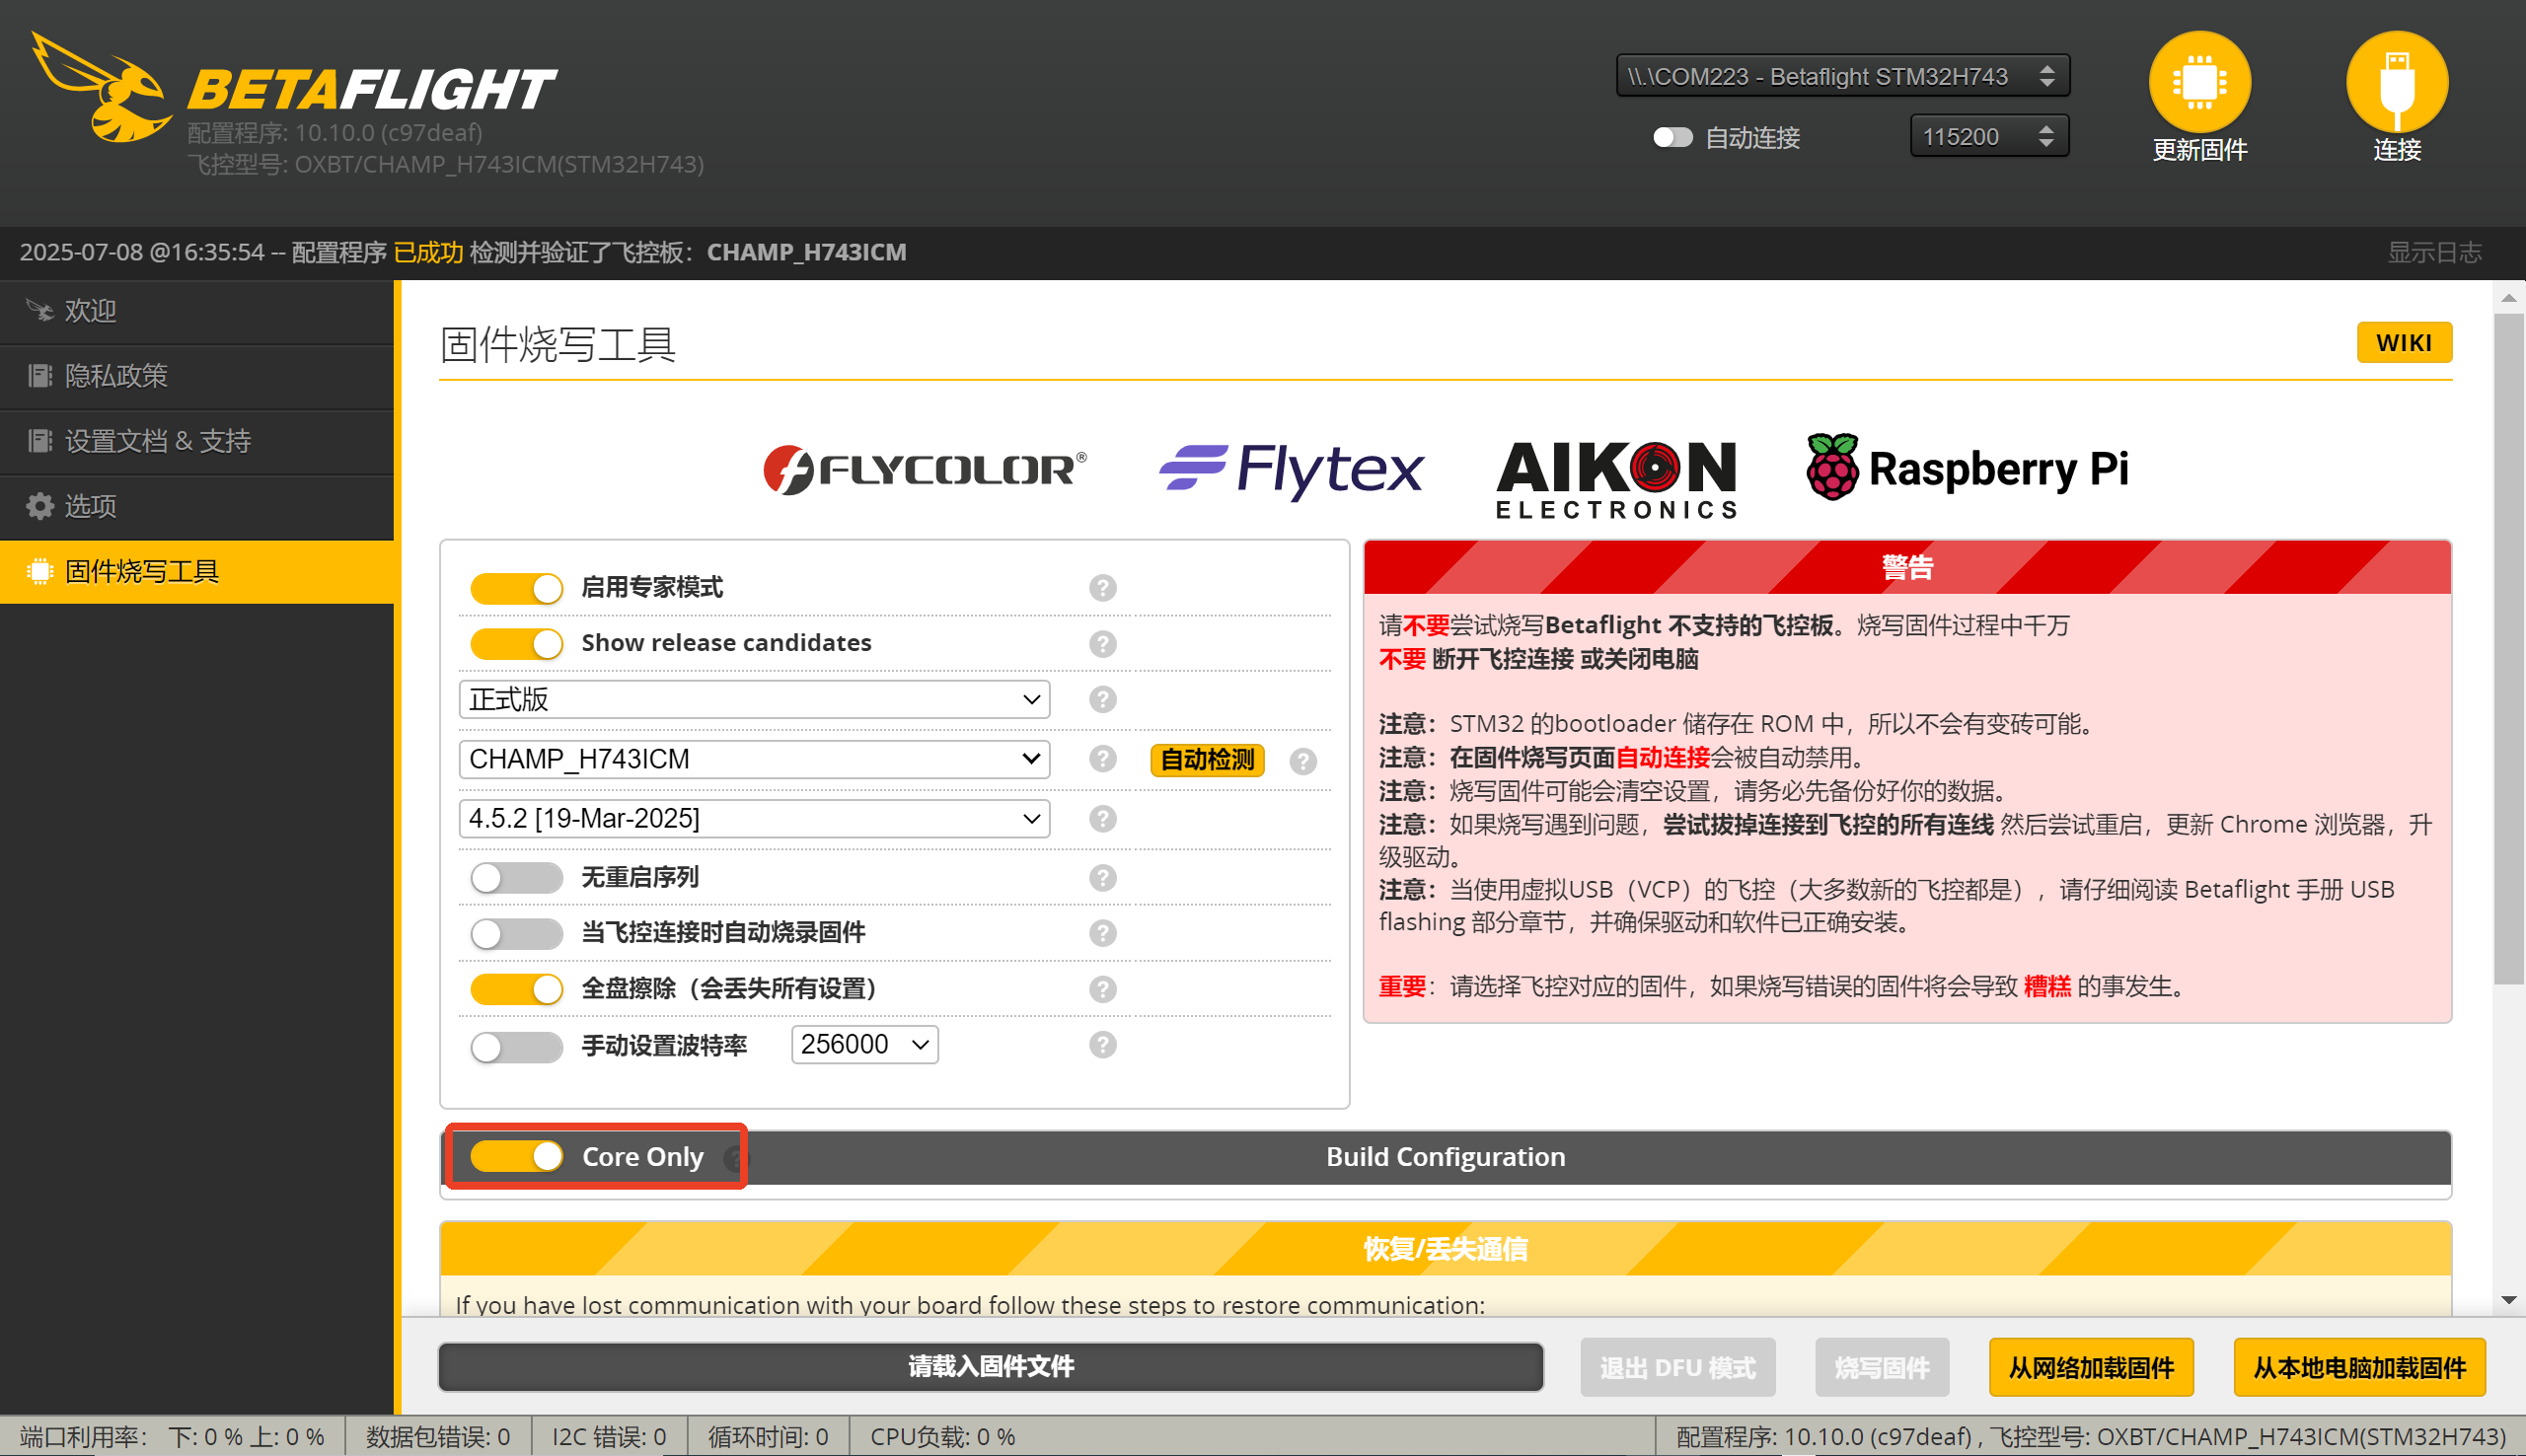2526x1456 pixels.
Task: Click the Update Firmware chip icon
Action: point(2199,81)
